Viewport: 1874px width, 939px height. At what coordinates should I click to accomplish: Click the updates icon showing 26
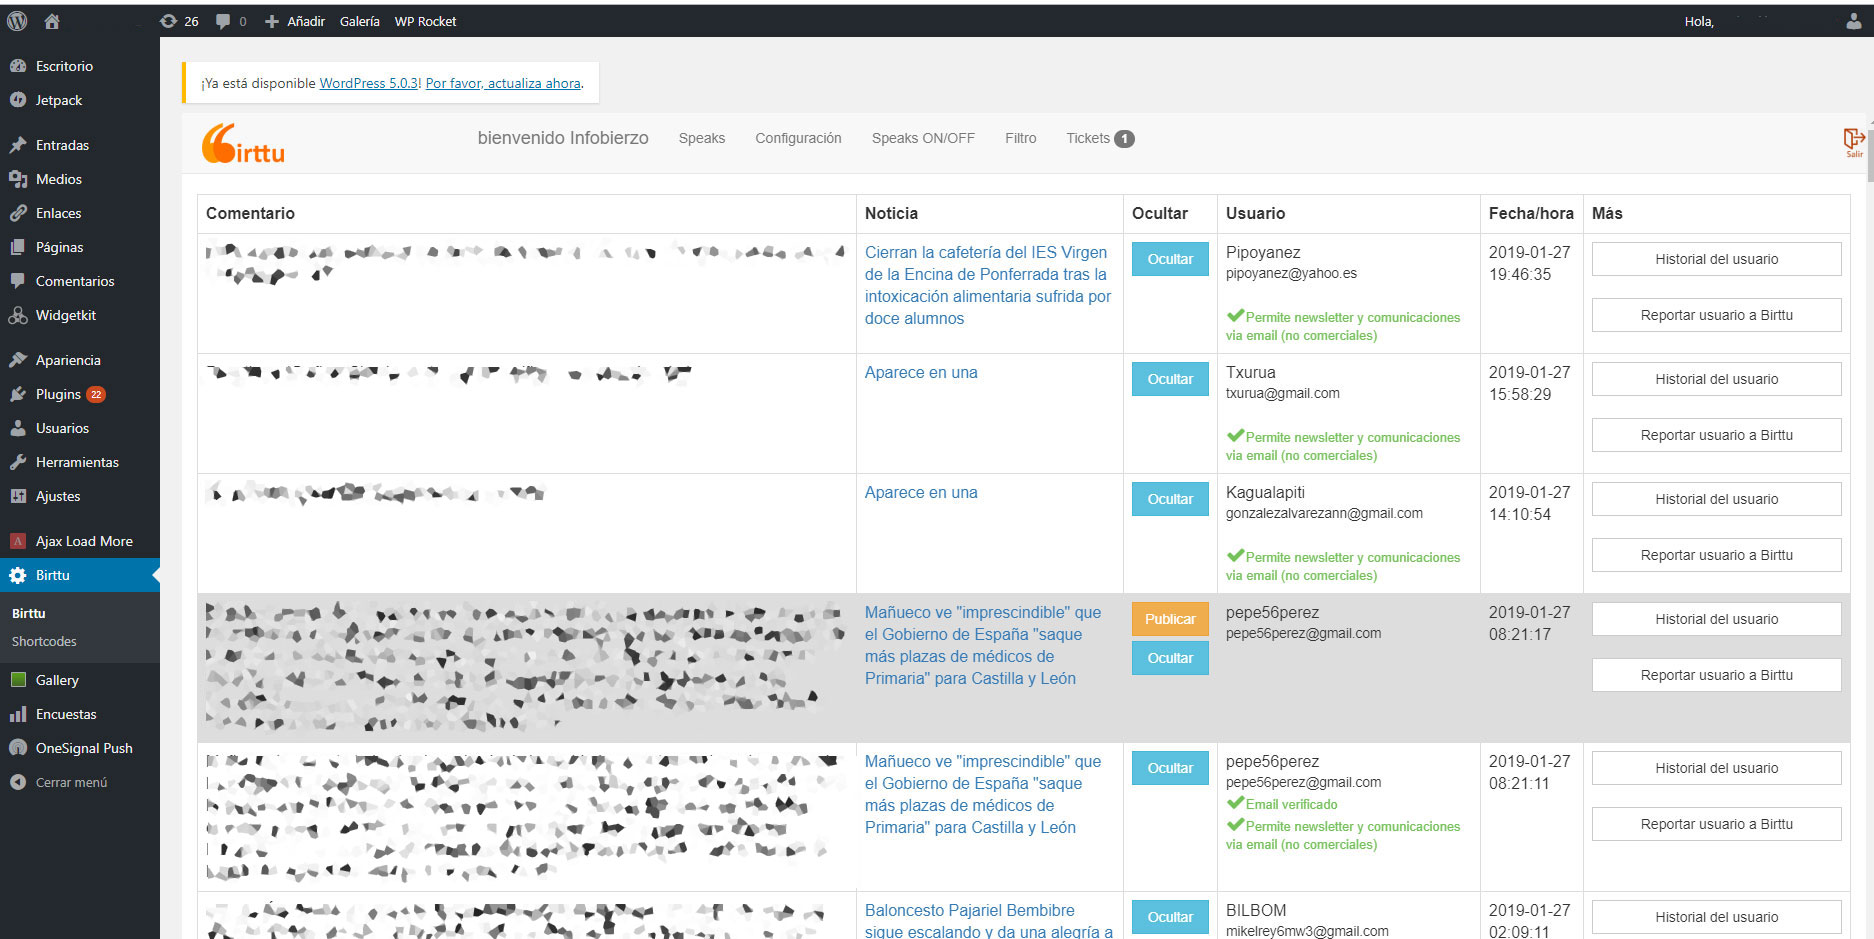168,21
